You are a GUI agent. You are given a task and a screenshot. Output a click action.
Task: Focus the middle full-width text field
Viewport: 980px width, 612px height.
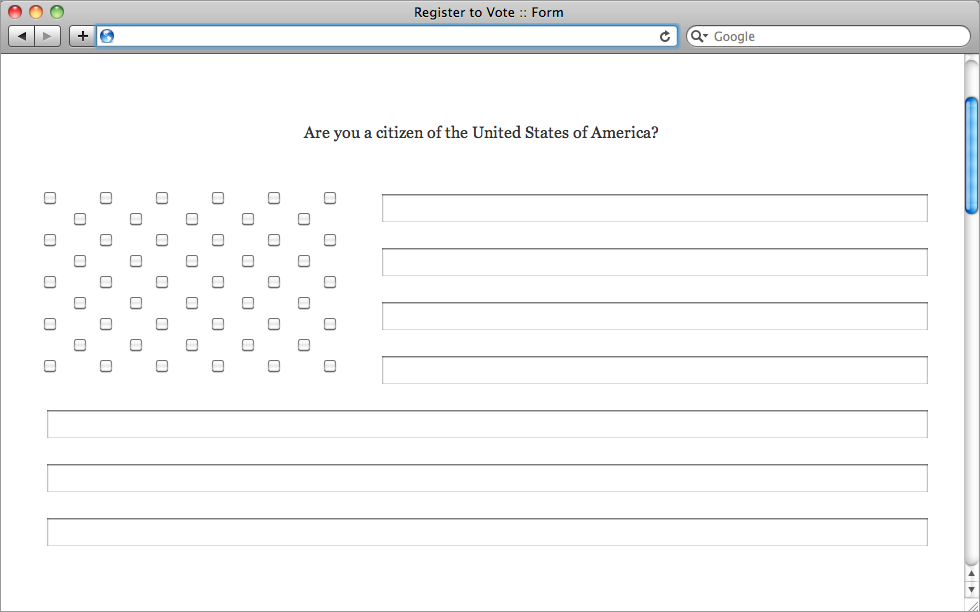(488, 478)
